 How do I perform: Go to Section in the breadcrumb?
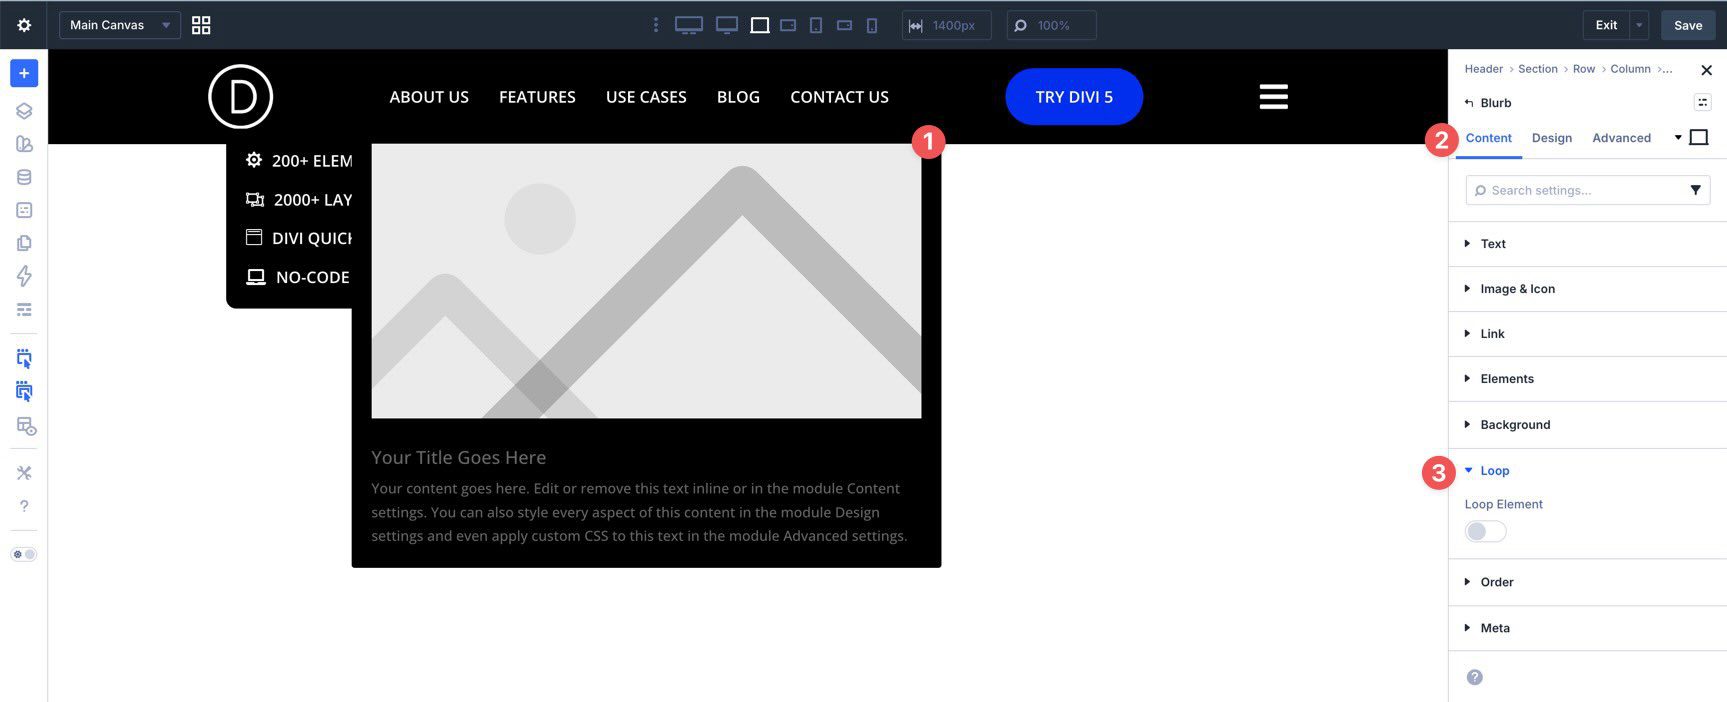[1537, 69]
